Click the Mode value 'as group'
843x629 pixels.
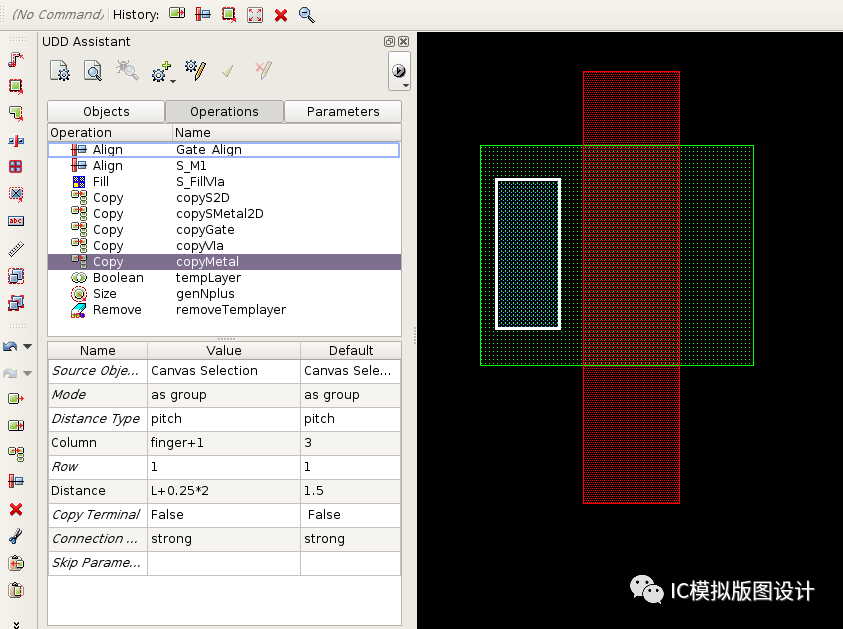tap(224, 395)
